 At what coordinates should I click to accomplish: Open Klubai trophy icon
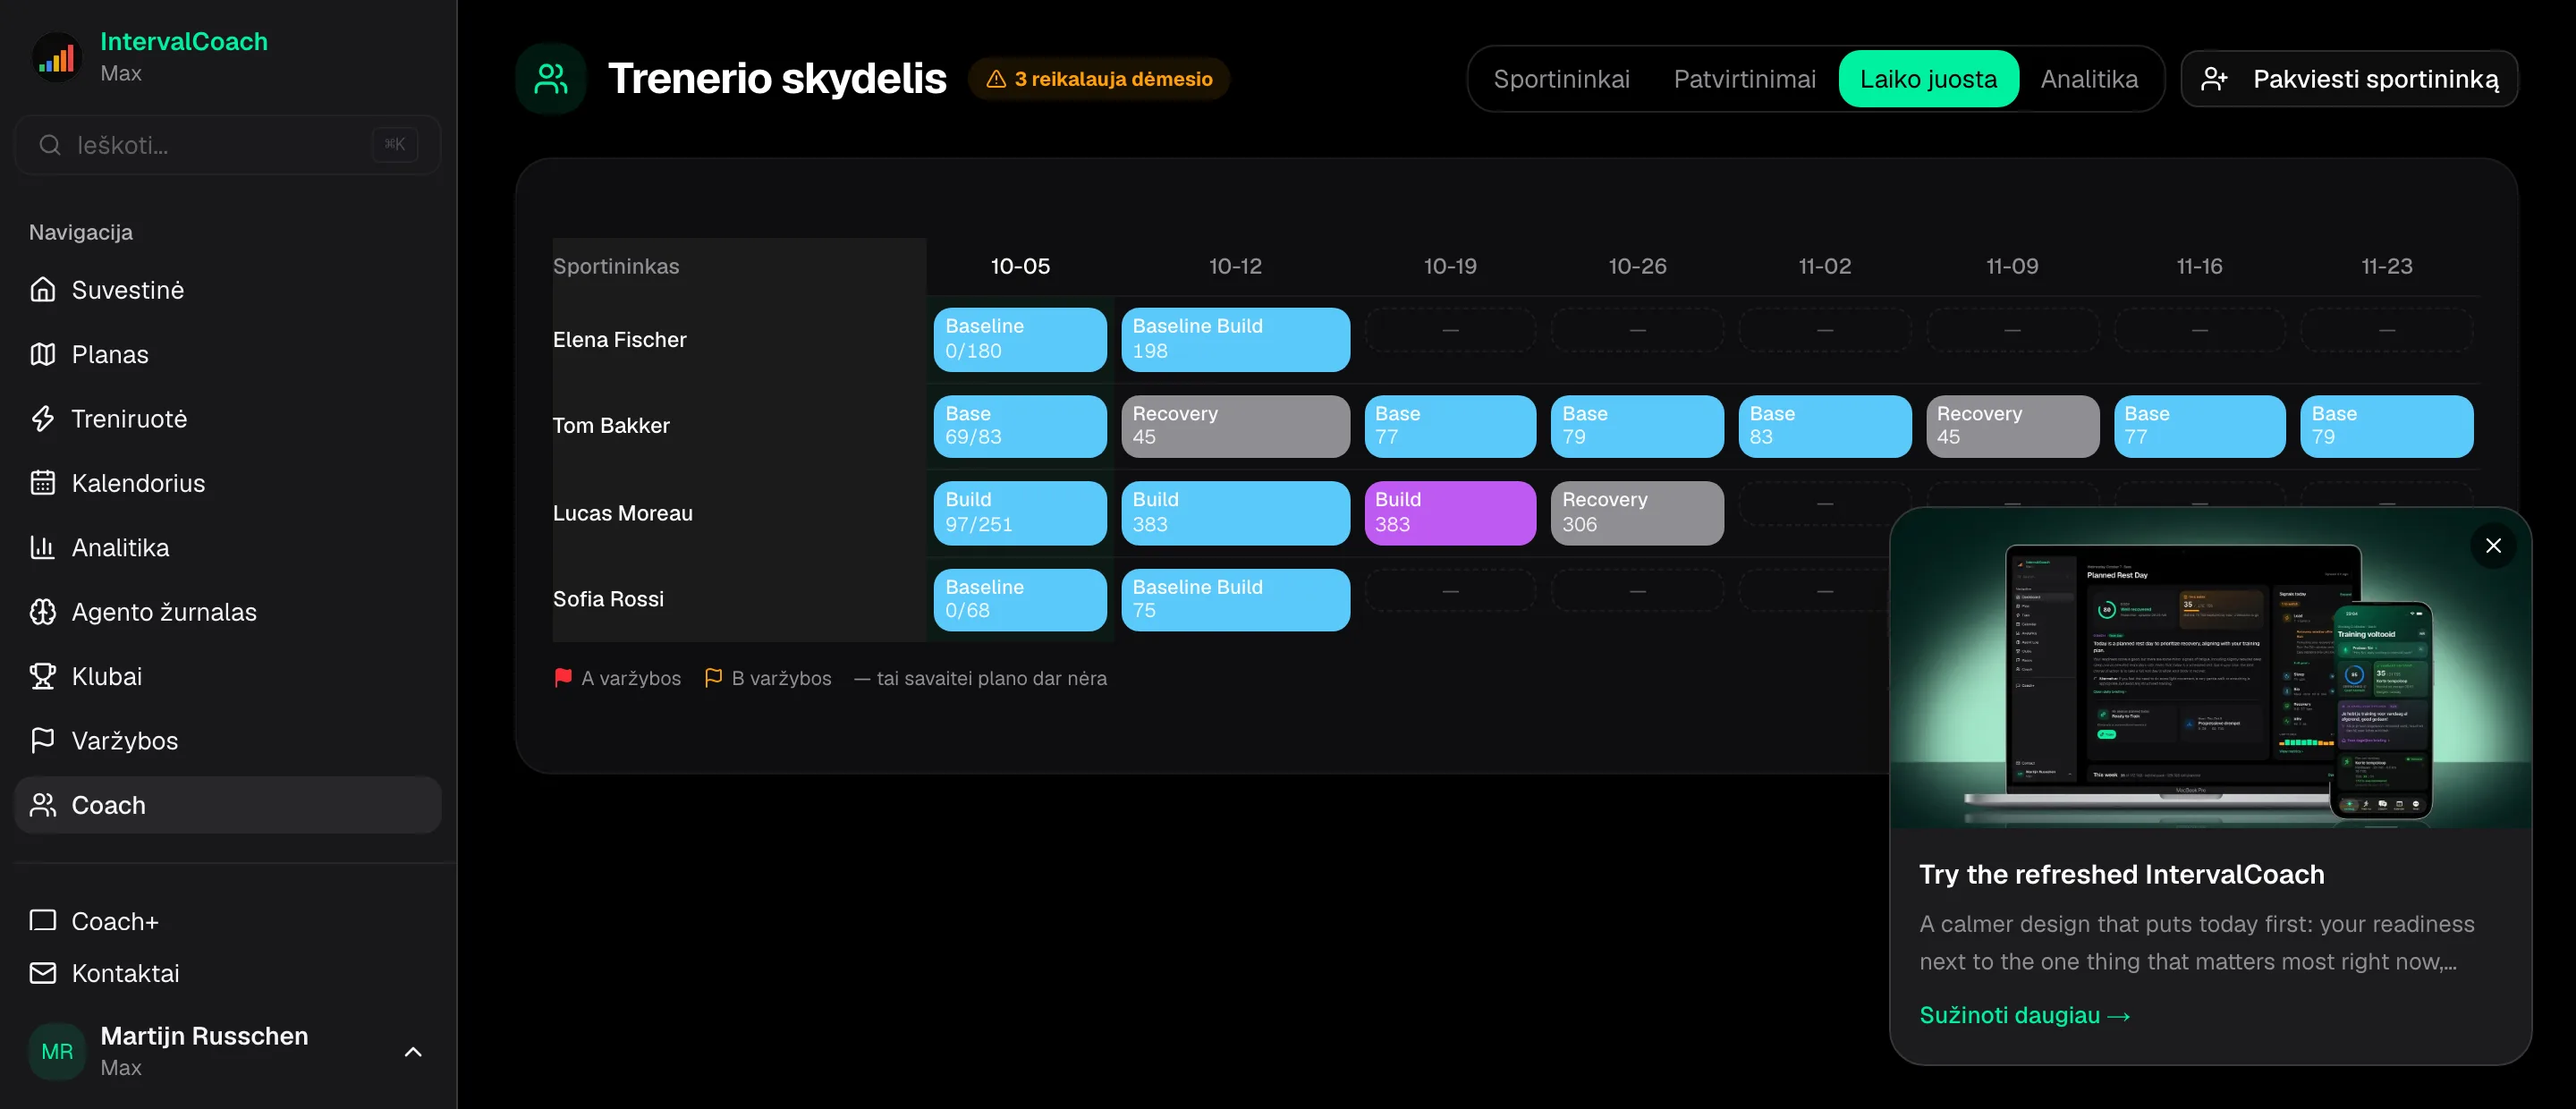point(43,676)
